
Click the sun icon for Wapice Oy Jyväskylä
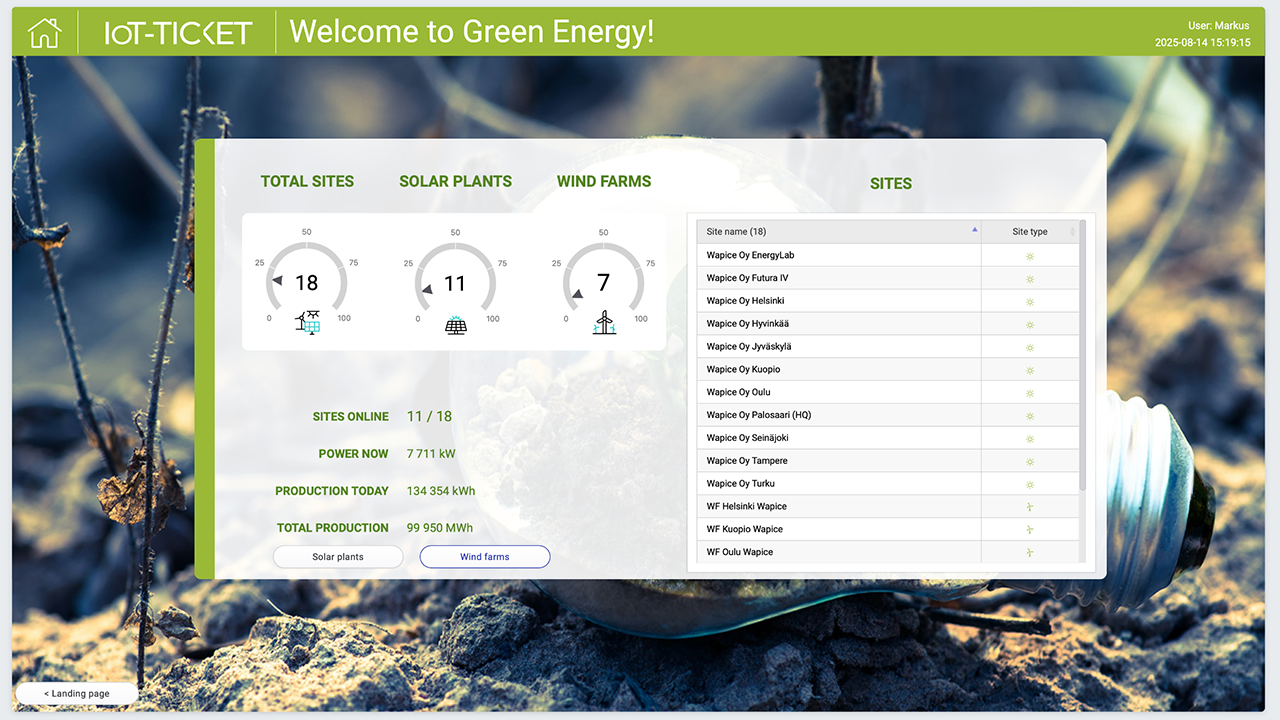click(1030, 348)
